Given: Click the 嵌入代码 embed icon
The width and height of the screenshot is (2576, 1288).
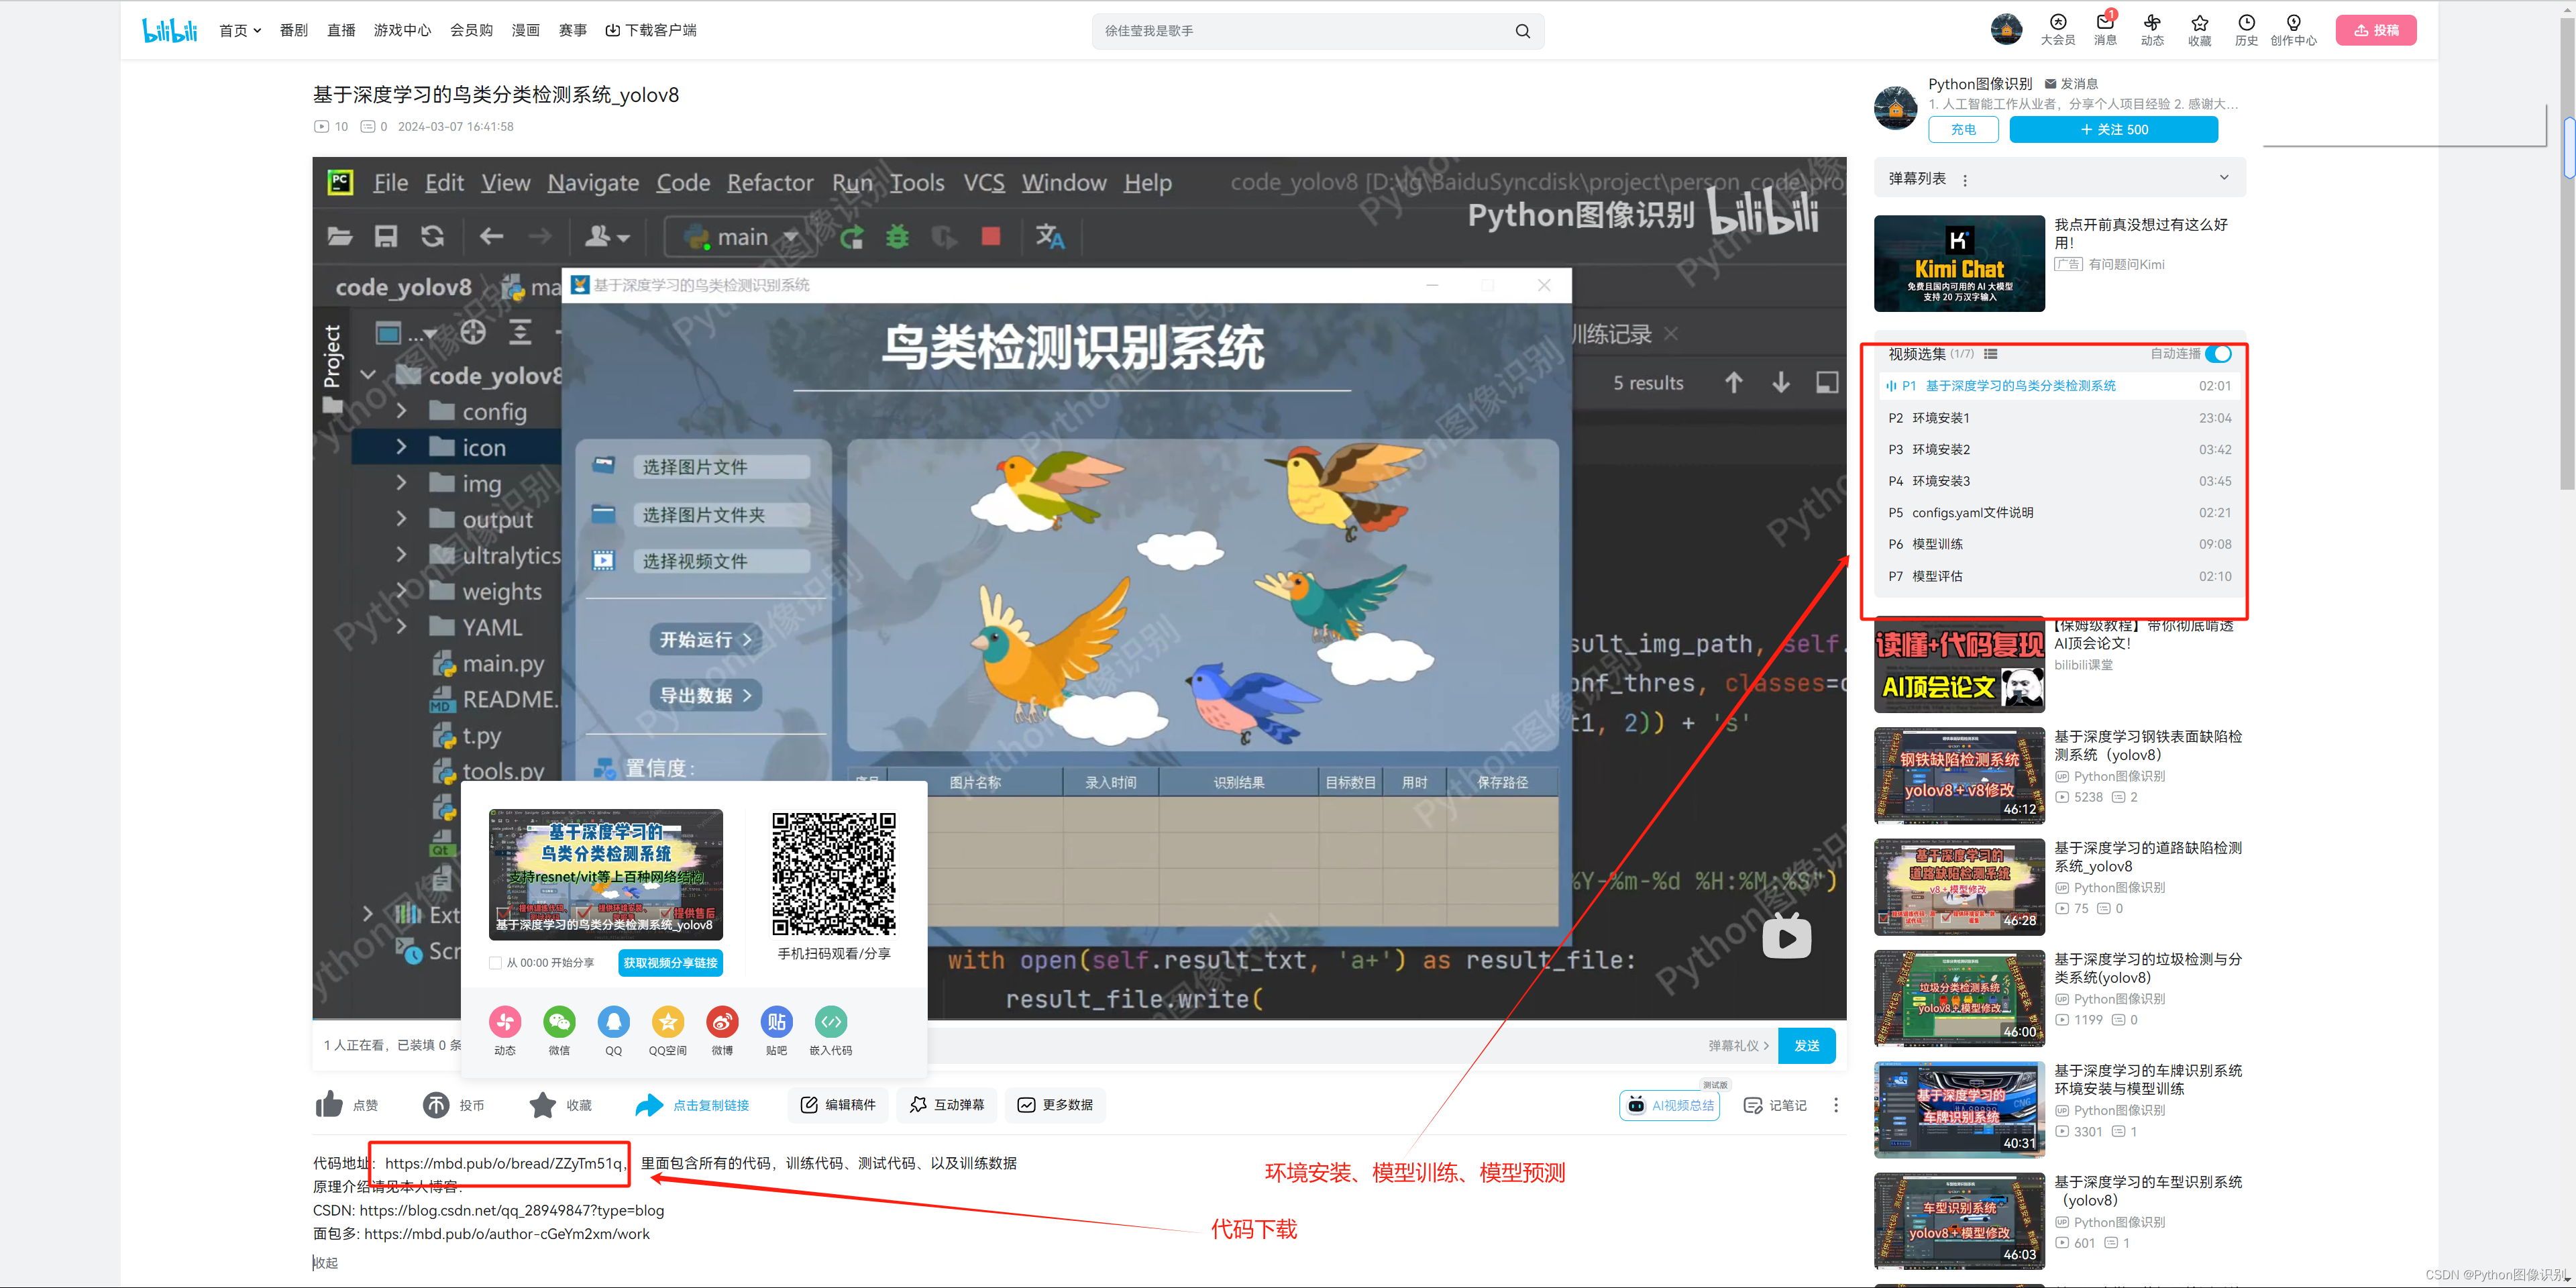Looking at the screenshot, I should (831, 1021).
